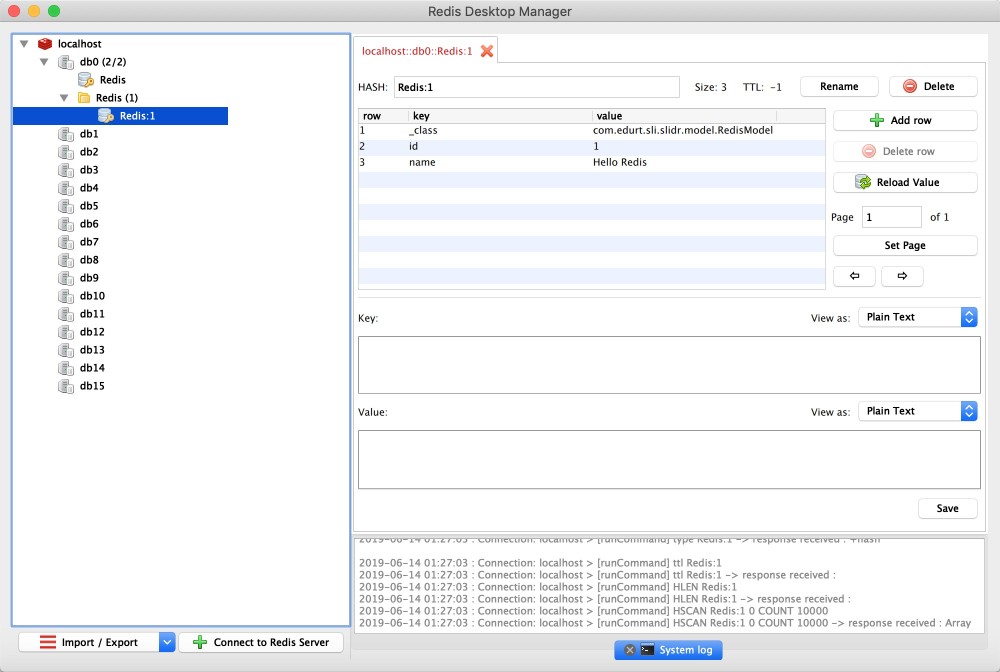The width and height of the screenshot is (1000, 672).
Task: Click the db0 database icon
Action: pos(66,62)
